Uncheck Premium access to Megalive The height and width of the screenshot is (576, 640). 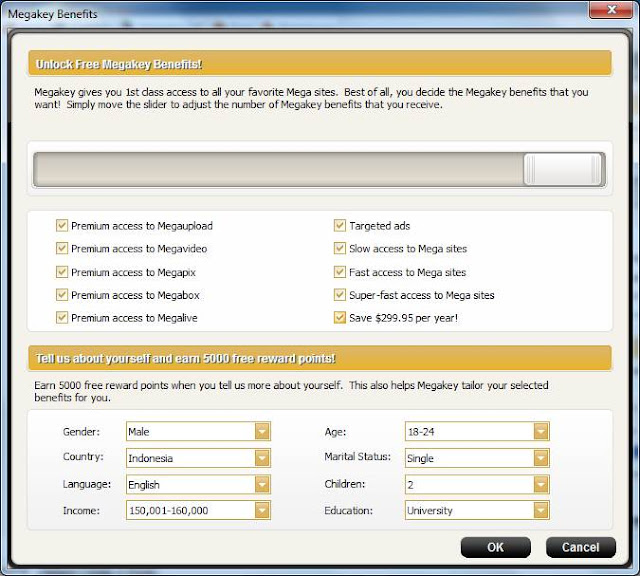pos(62,318)
